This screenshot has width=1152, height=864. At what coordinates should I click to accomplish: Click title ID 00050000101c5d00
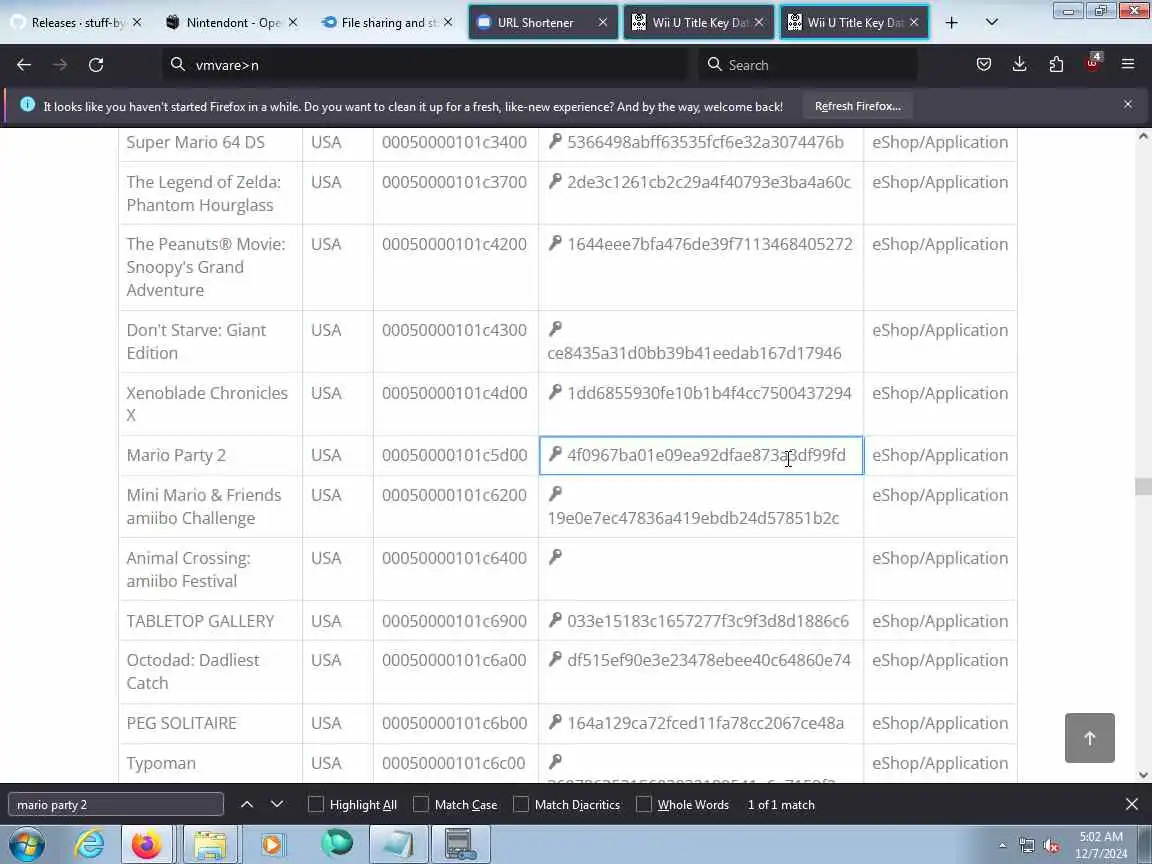455,455
